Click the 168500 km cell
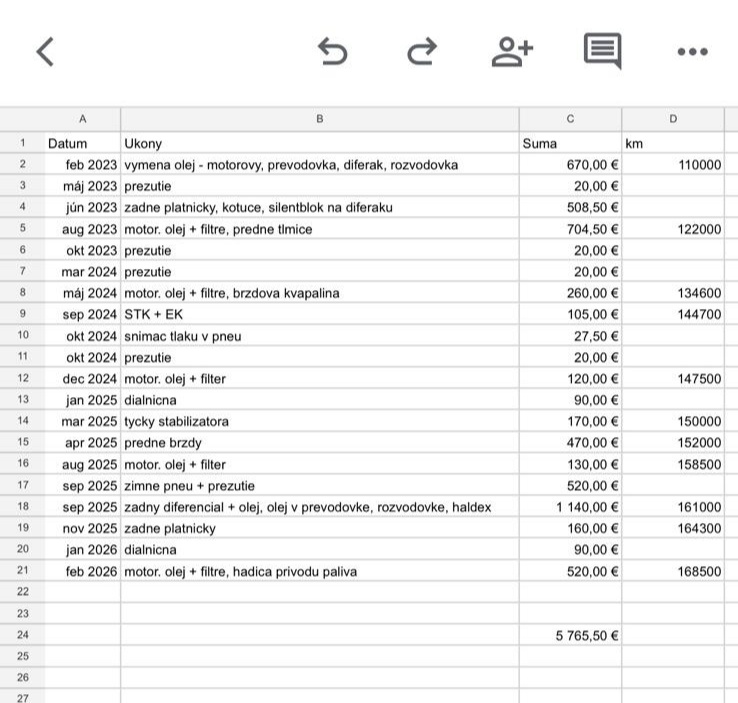Viewport: 738px width, 703px height. 673,571
